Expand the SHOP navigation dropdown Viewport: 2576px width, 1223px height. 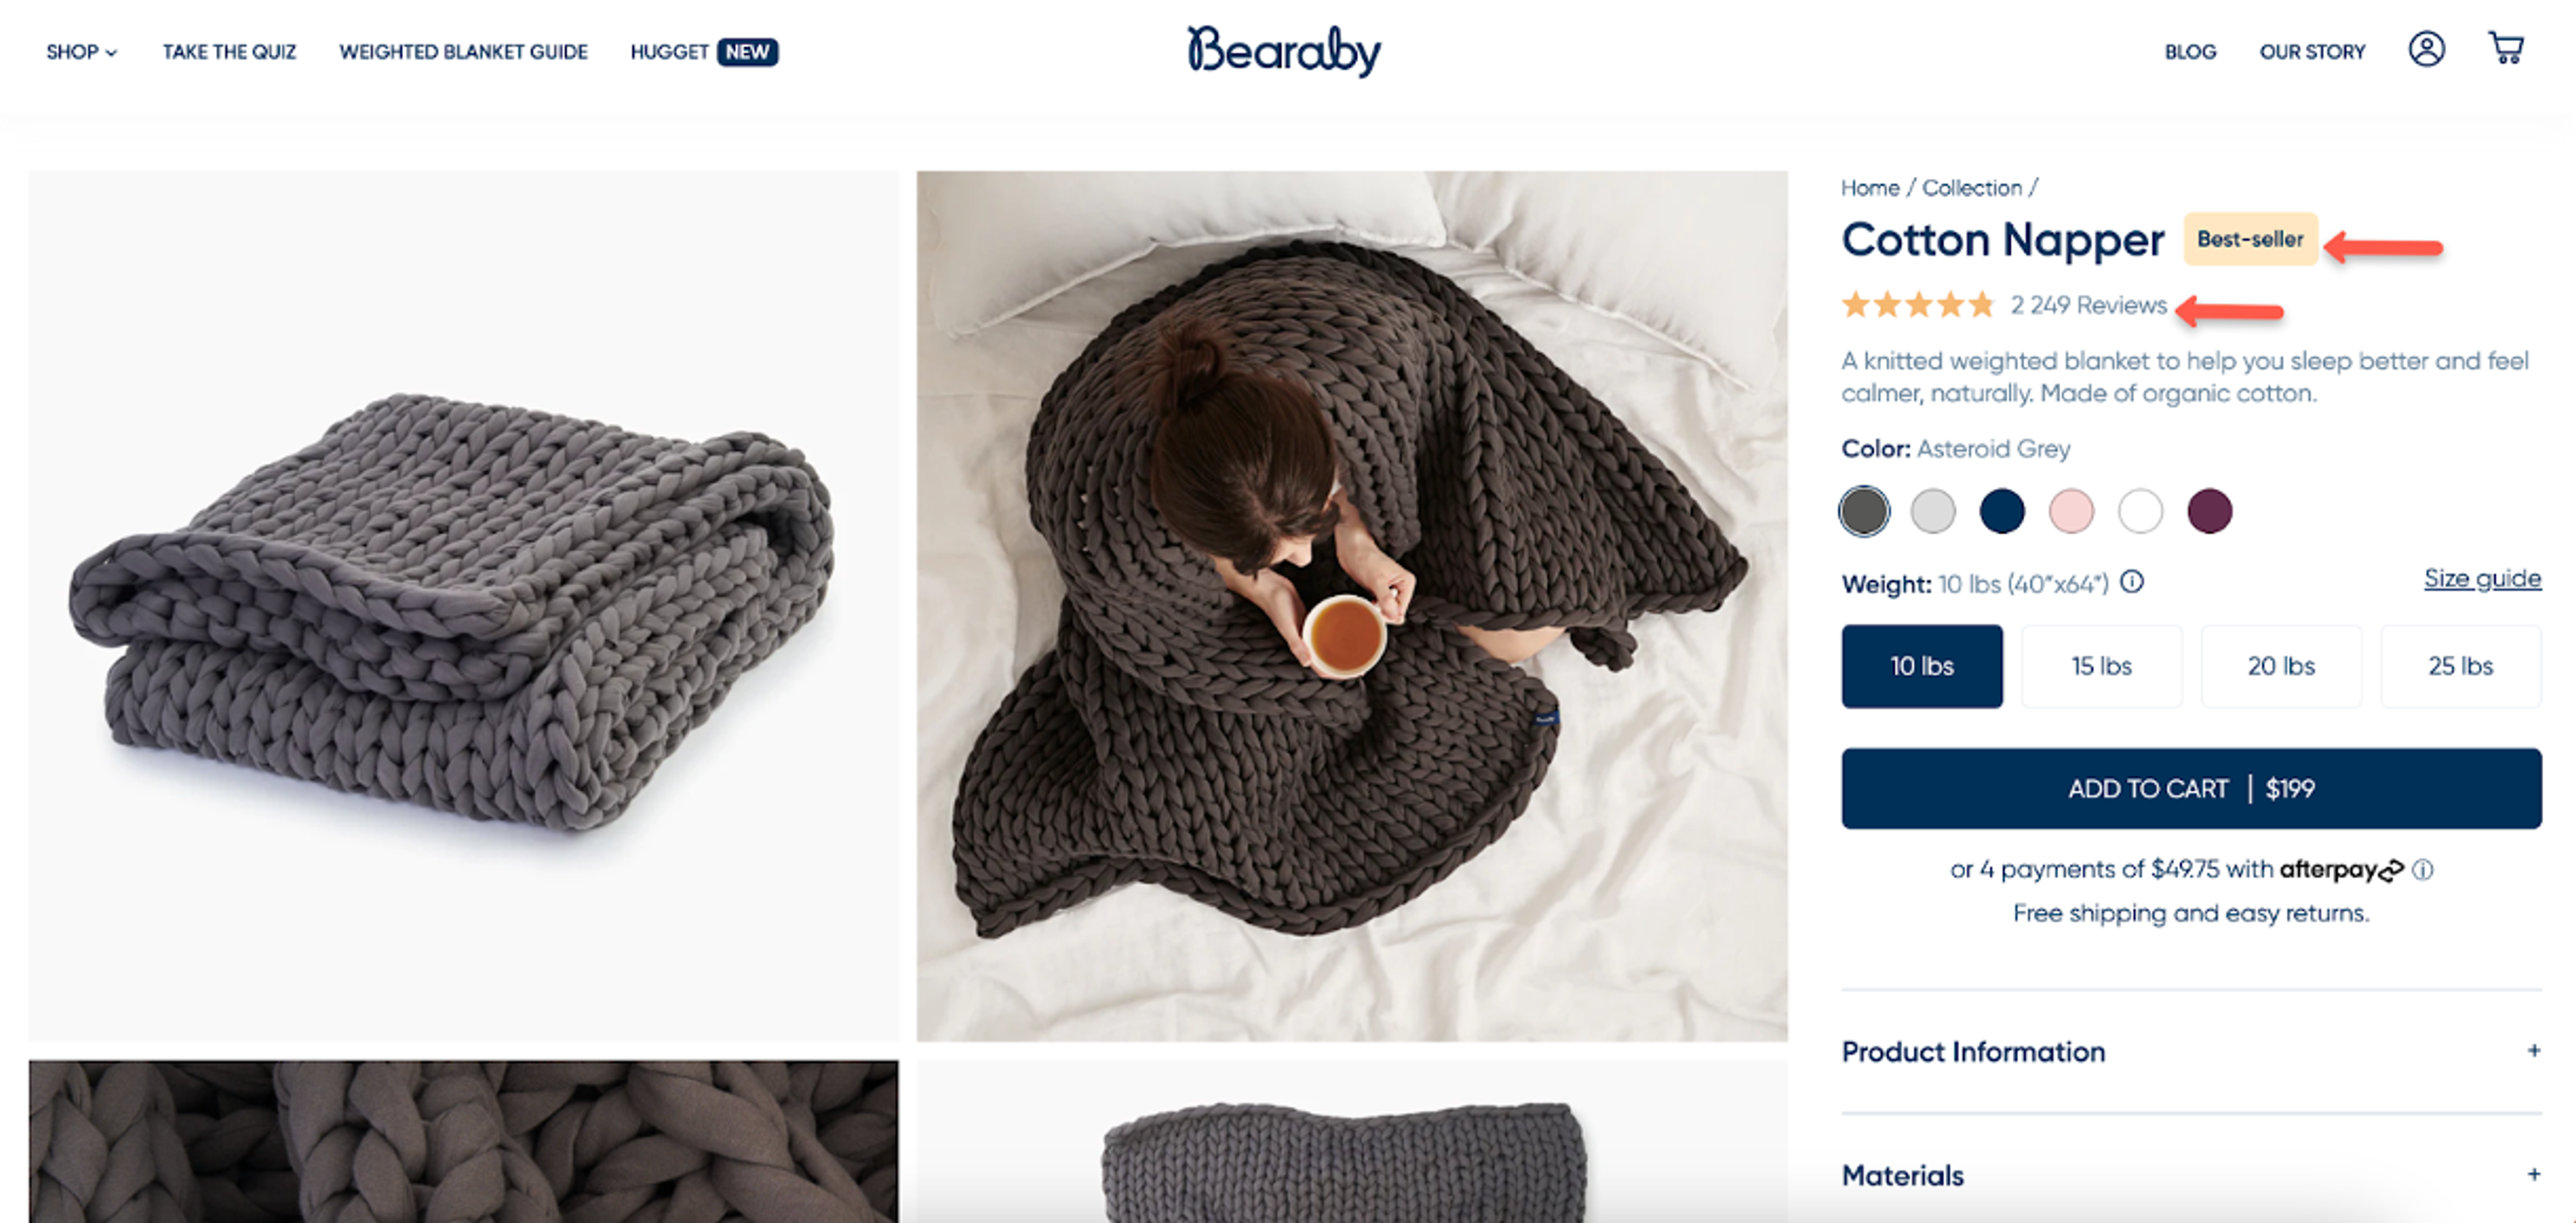coord(80,52)
